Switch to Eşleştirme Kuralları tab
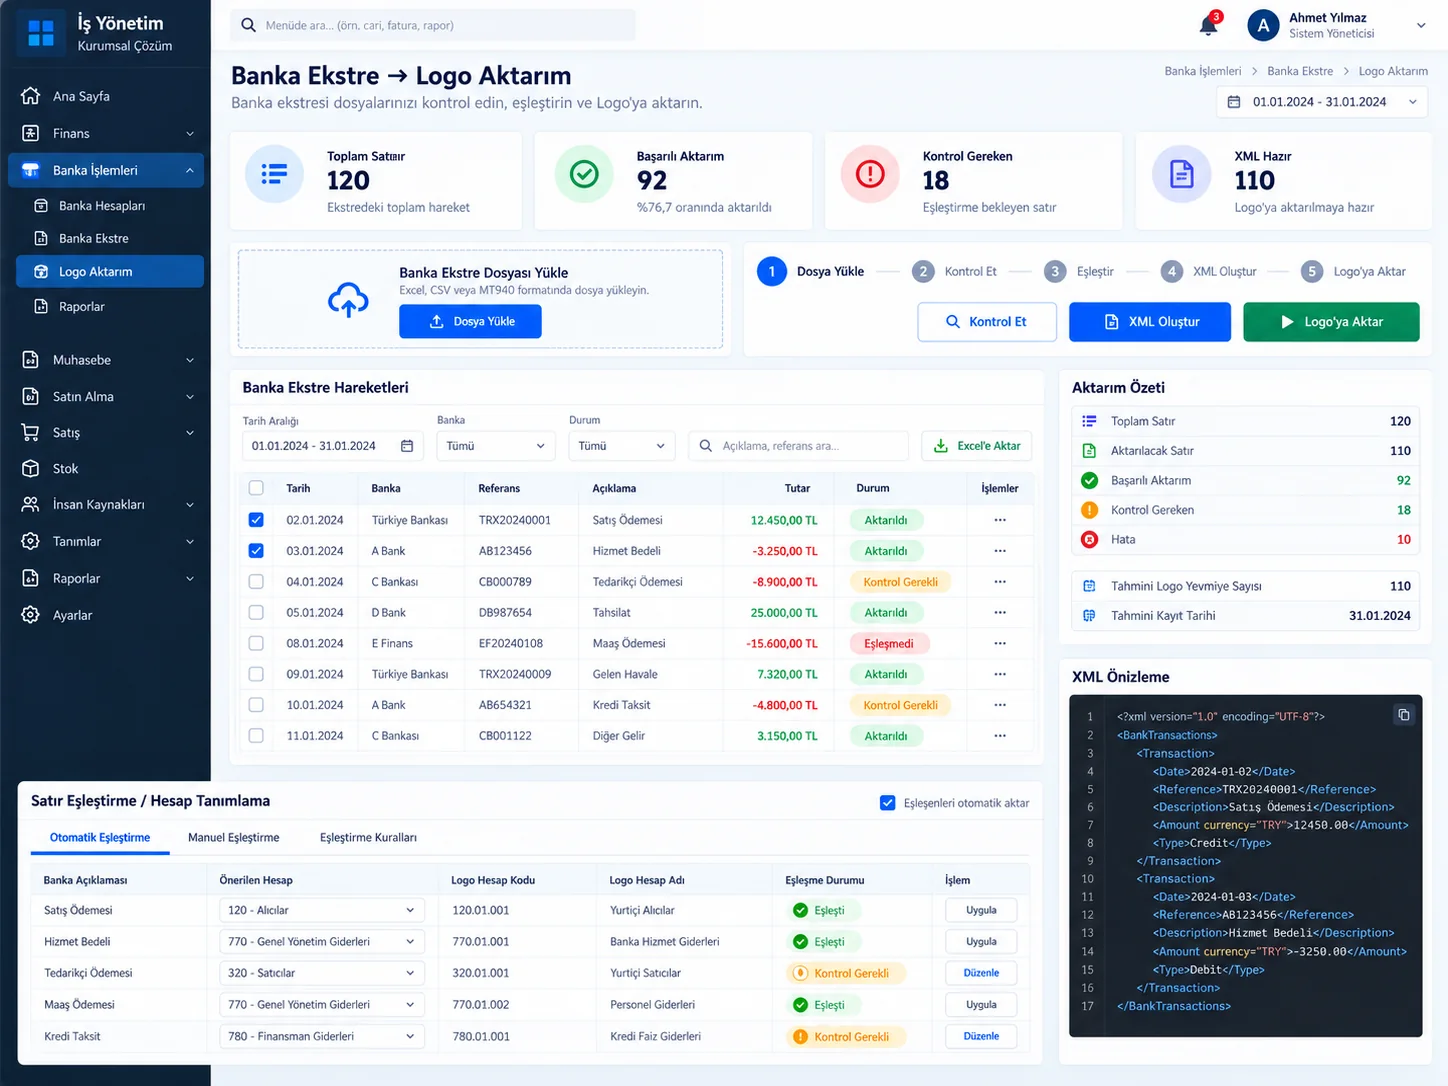 [x=368, y=838]
